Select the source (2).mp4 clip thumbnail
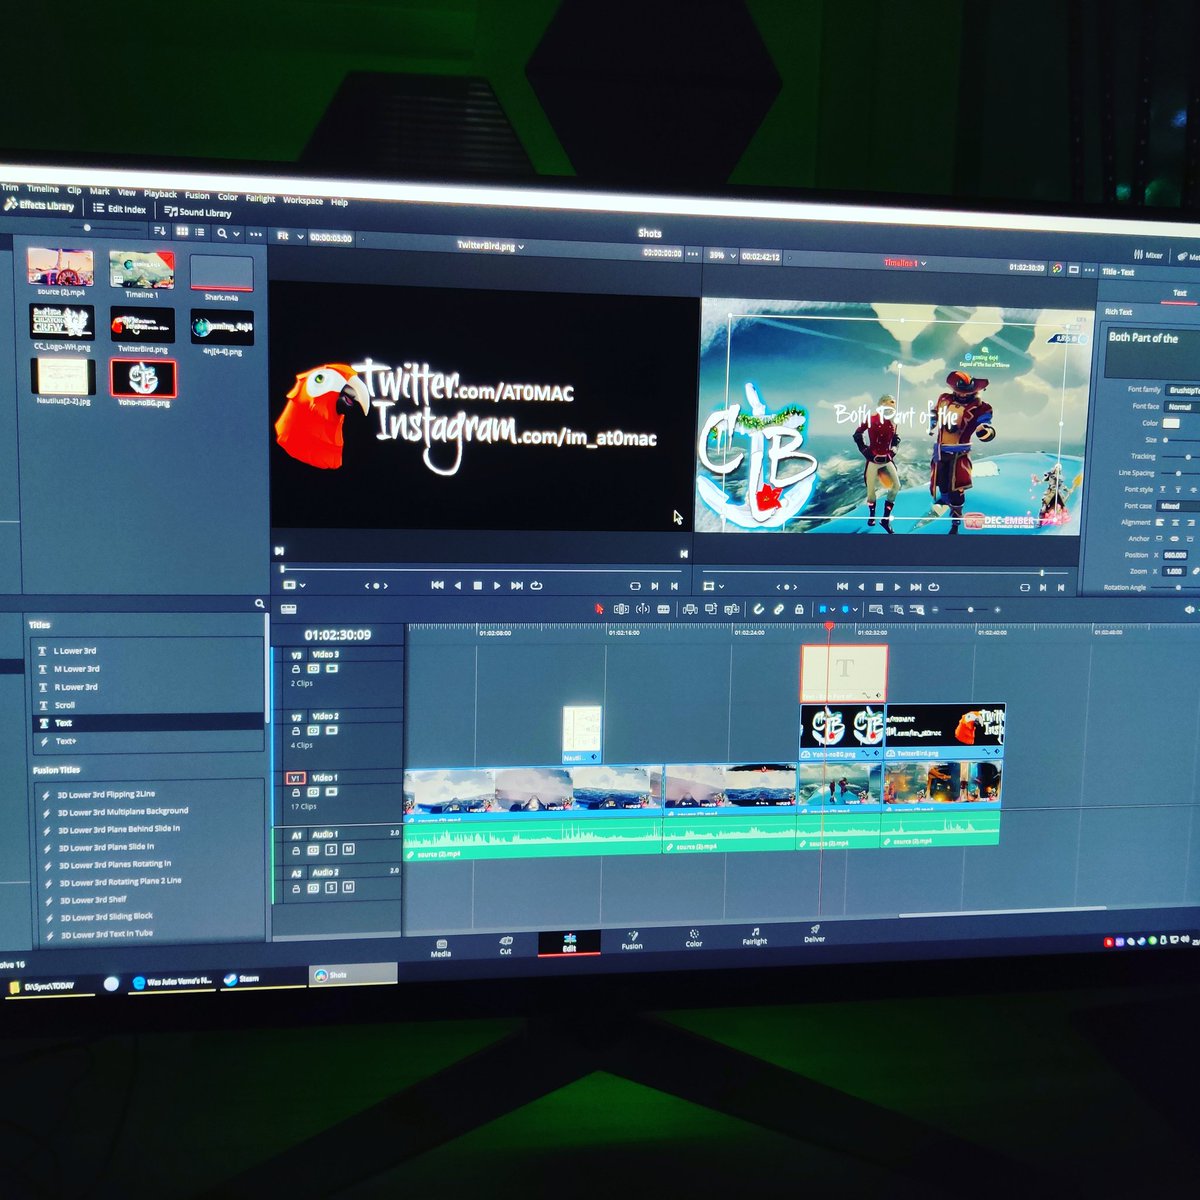This screenshot has height=1200, width=1200. tap(61, 268)
